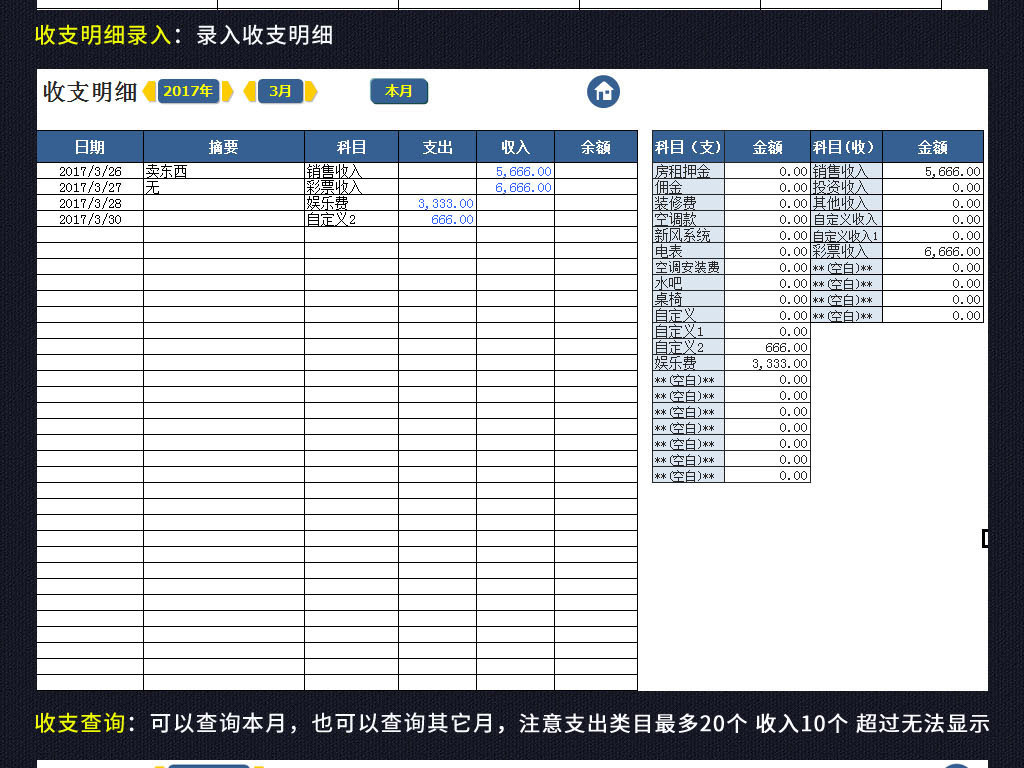
Task: Click the home icon button
Action: (x=603, y=91)
